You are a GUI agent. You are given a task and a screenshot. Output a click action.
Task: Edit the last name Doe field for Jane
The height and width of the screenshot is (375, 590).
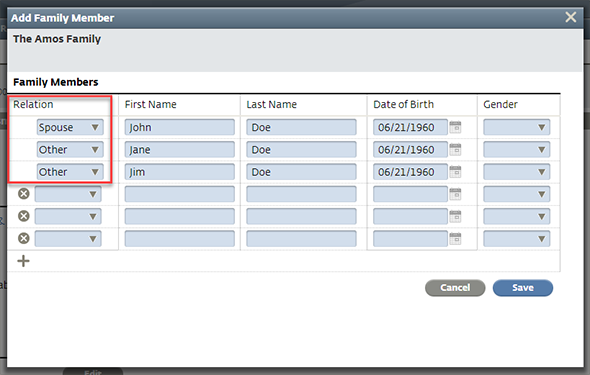click(301, 149)
